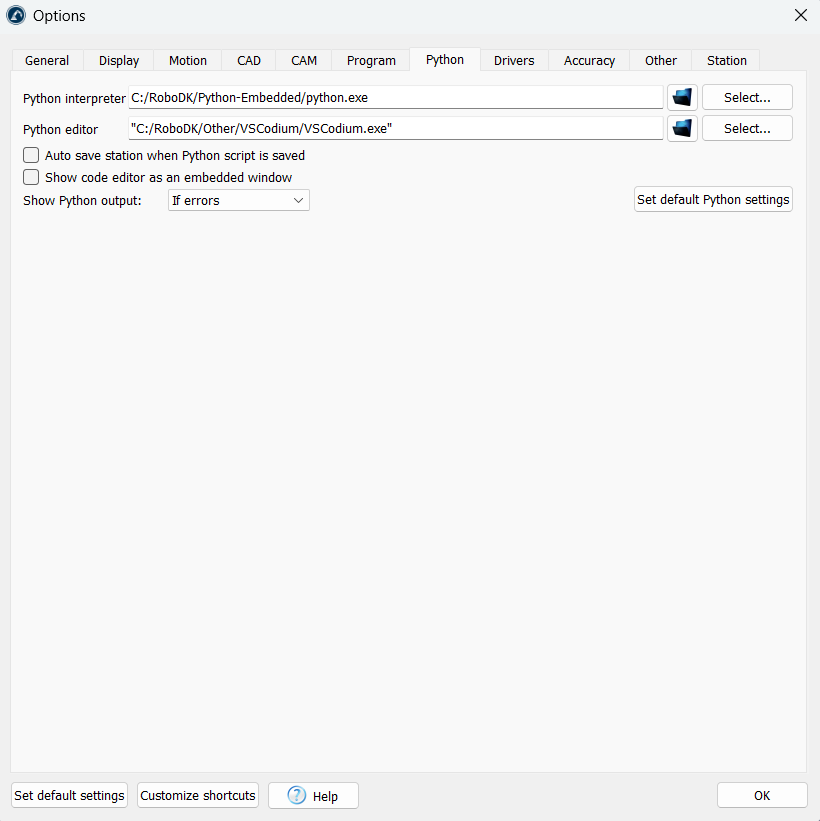Image resolution: width=820 pixels, height=821 pixels.
Task: Open the Motion tab
Action: [x=187, y=60]
